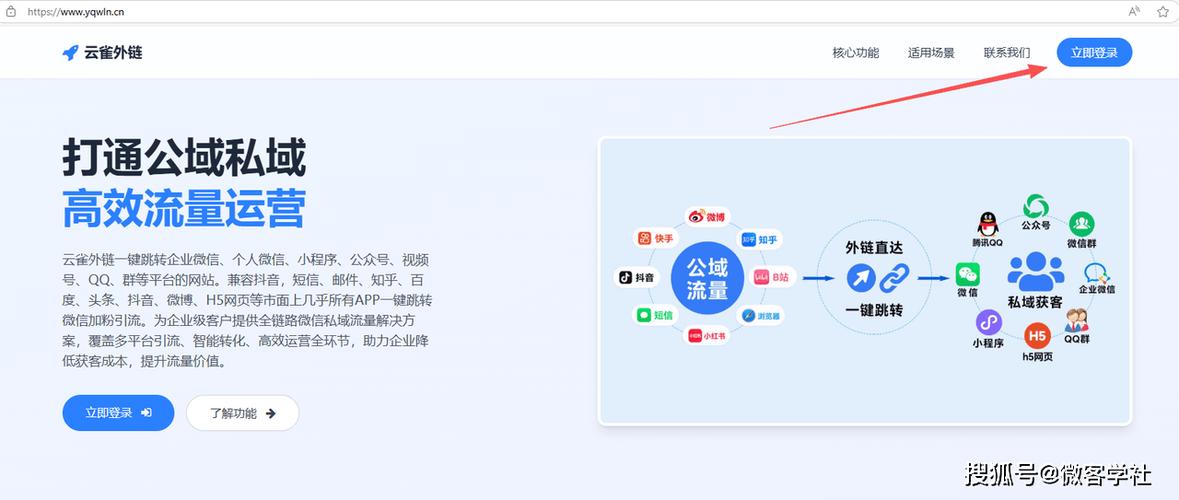Click the lock icon beside the URL
This screenshot has width=1179, height=500.
pos(11,11)
